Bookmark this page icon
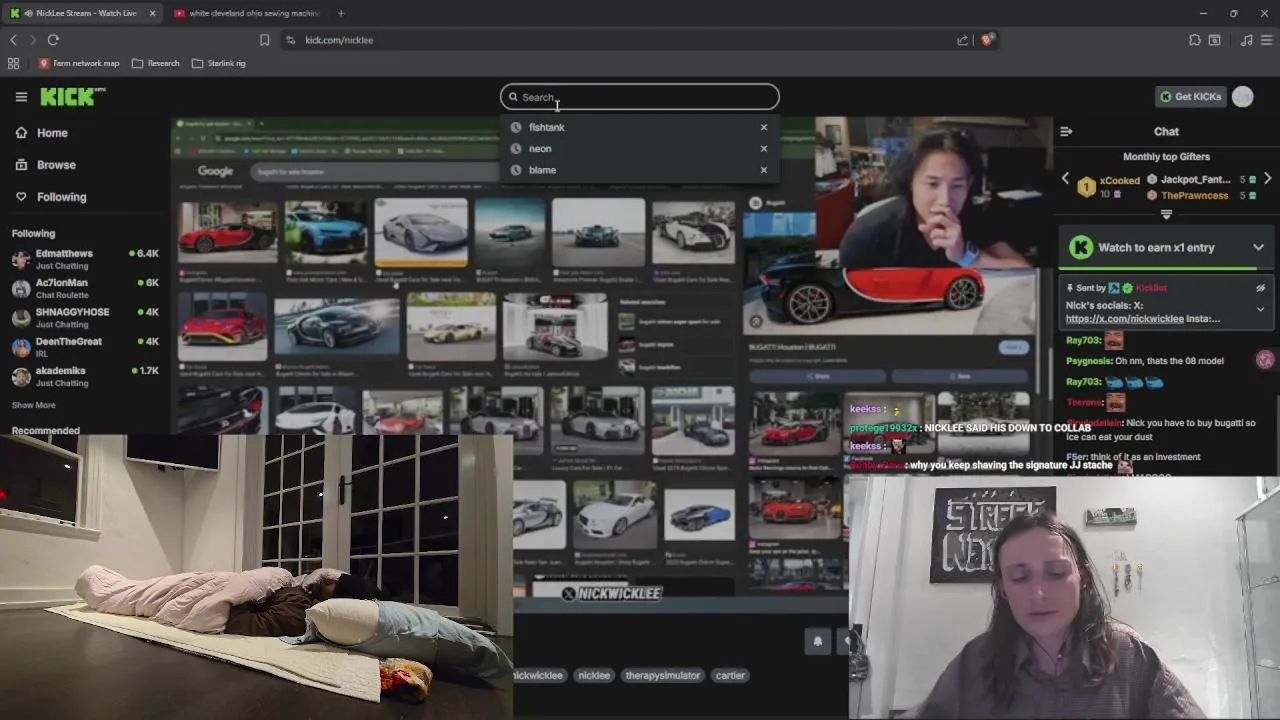Image resolution: width=1280 pixels, height=720 pixels. pyautogui.click(x=264, y=40)
